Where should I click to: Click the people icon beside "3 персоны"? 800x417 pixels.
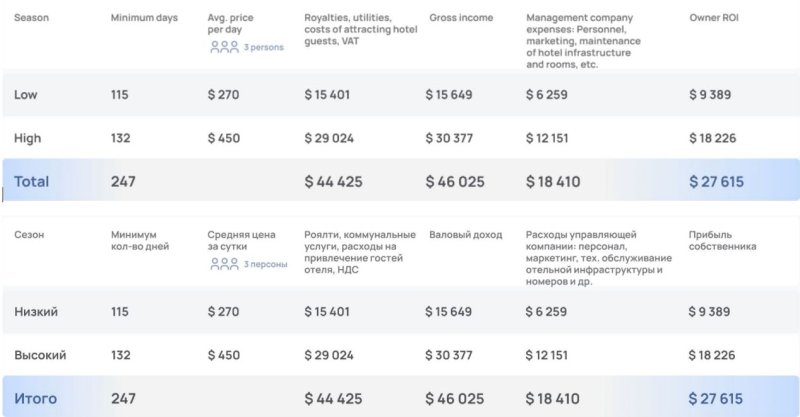tap(224, 264)
